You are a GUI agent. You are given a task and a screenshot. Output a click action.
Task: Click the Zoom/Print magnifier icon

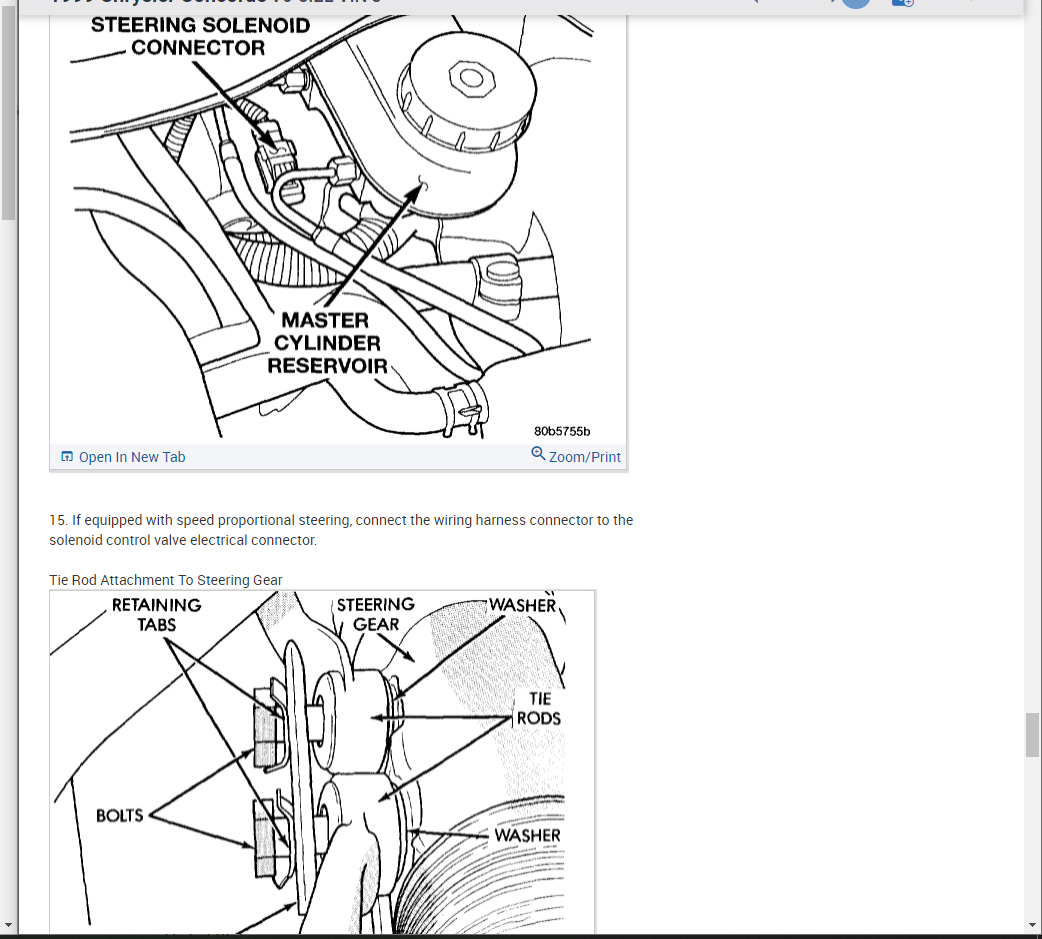pyautogui.click(x=538, y=454)
